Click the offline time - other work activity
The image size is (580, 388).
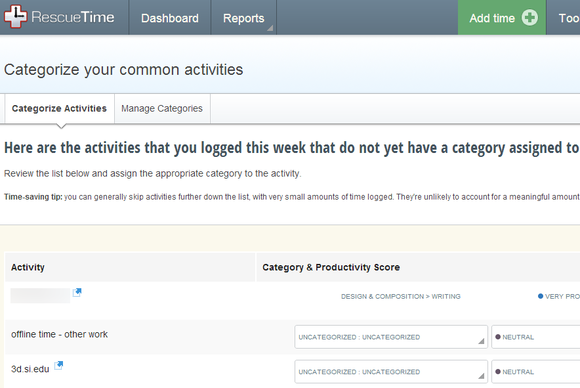(59, 334)
